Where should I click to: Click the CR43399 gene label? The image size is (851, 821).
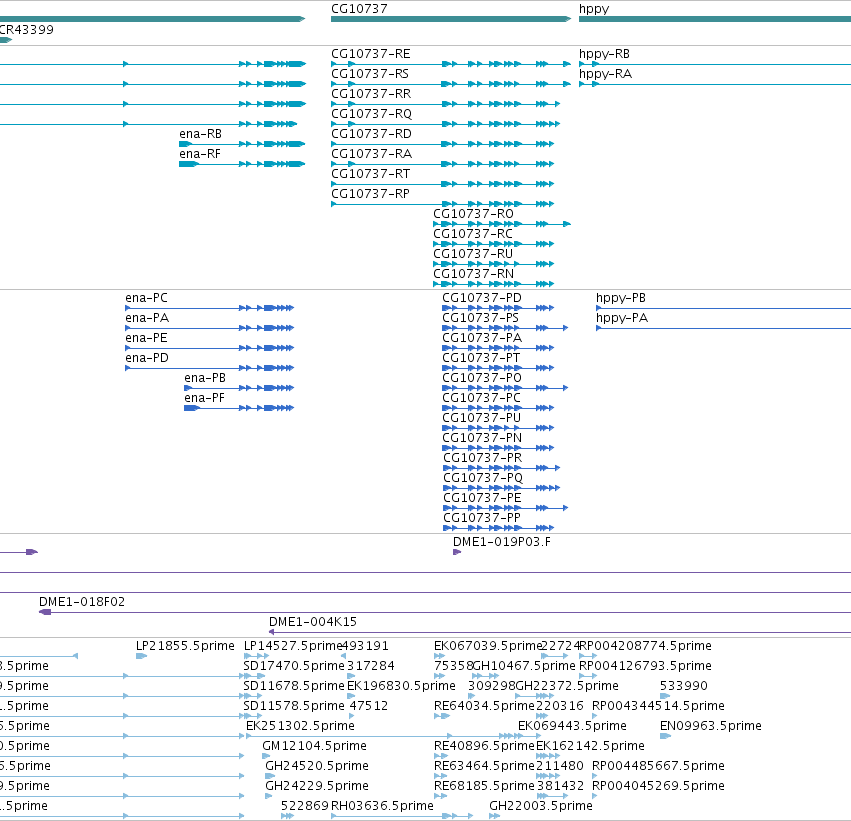pos(27,30)
